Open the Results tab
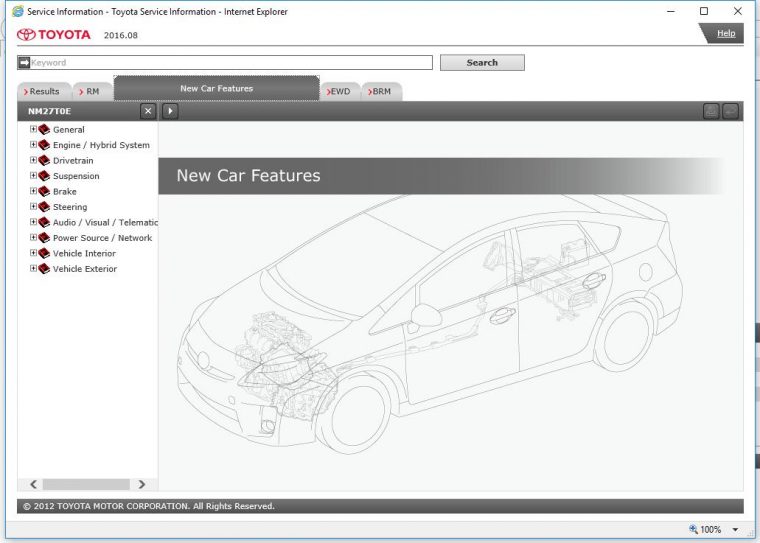This screenshot has width=760, height=543. point(42,91)
